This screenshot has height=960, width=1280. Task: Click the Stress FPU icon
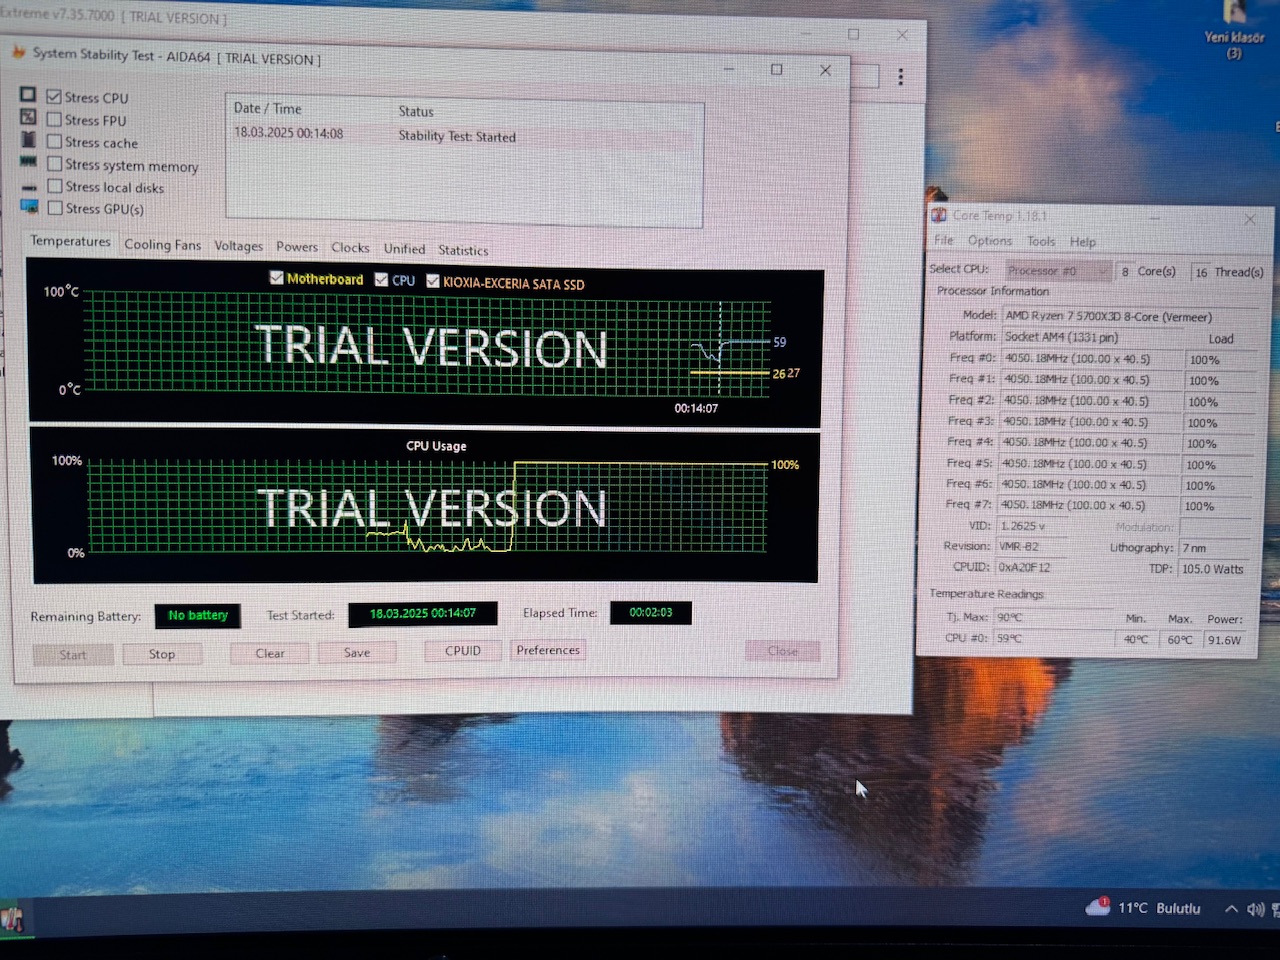28,117
